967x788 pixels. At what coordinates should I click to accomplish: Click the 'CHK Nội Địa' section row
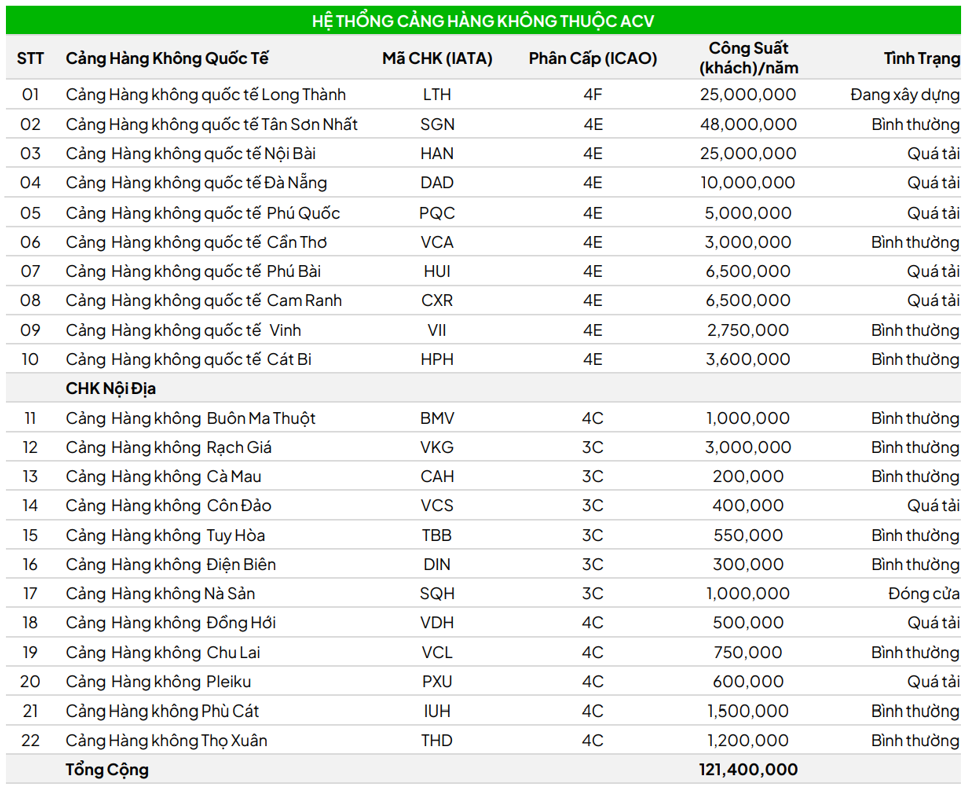[110, 388]
